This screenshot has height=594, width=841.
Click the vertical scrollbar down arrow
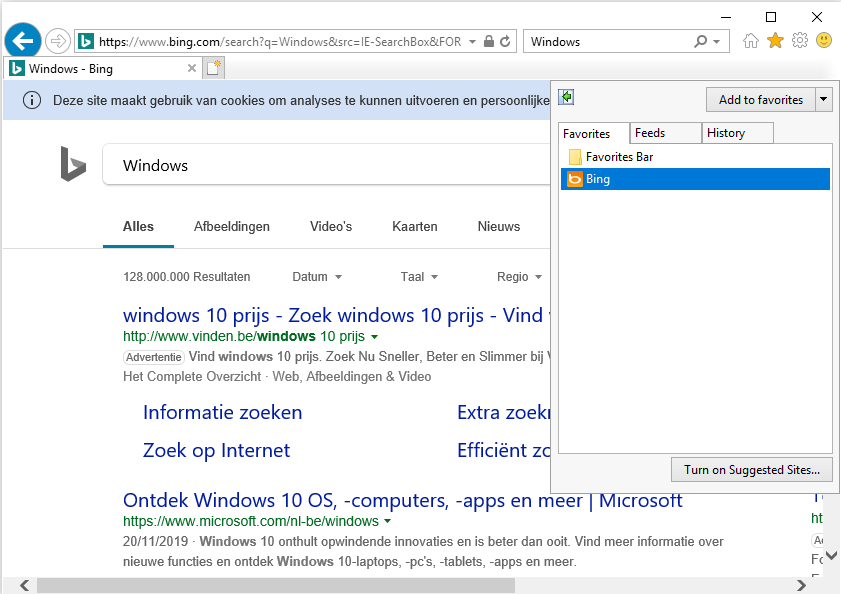pyautogui.click(x=831, y=555)
